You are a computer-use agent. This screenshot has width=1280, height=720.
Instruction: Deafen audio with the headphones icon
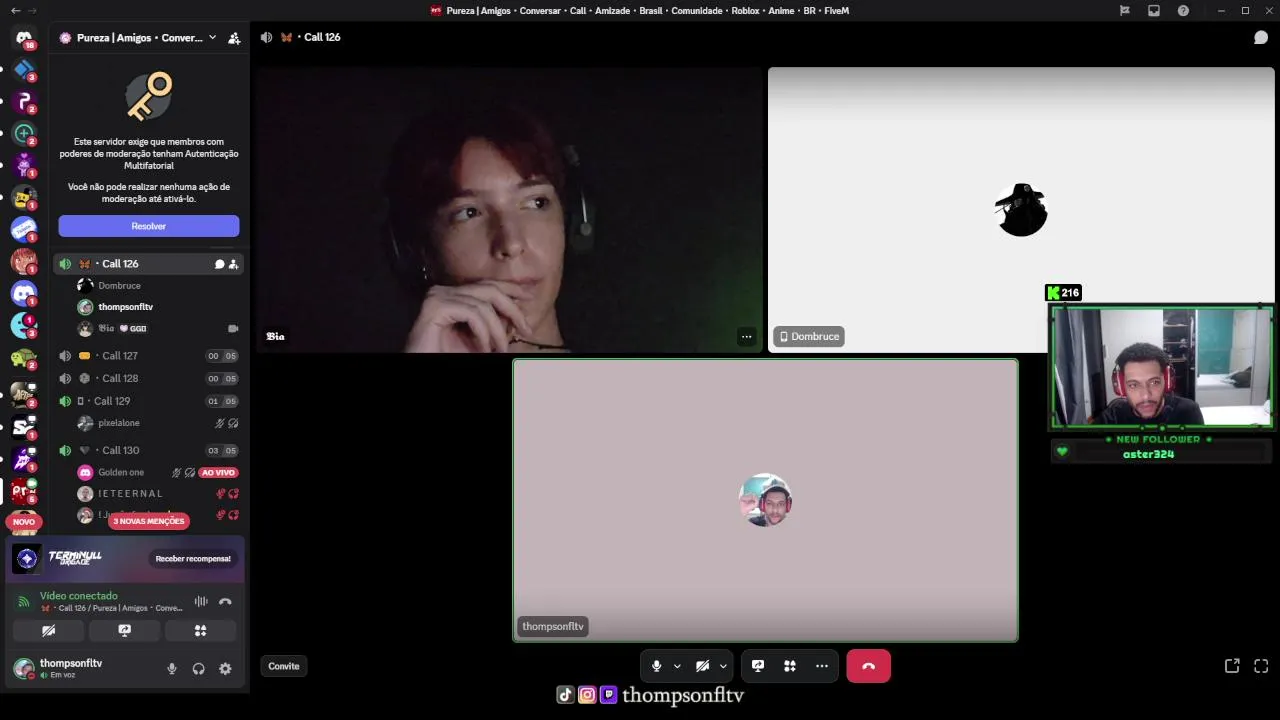click(198, 669)
